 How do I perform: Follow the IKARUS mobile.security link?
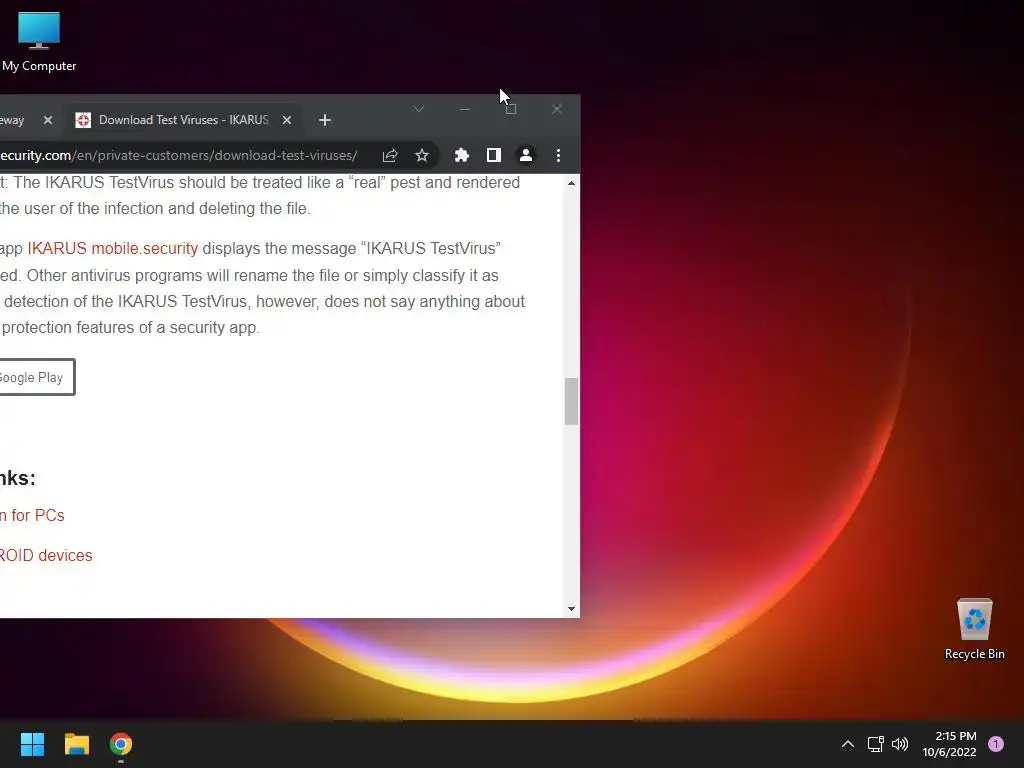[112, 248]
